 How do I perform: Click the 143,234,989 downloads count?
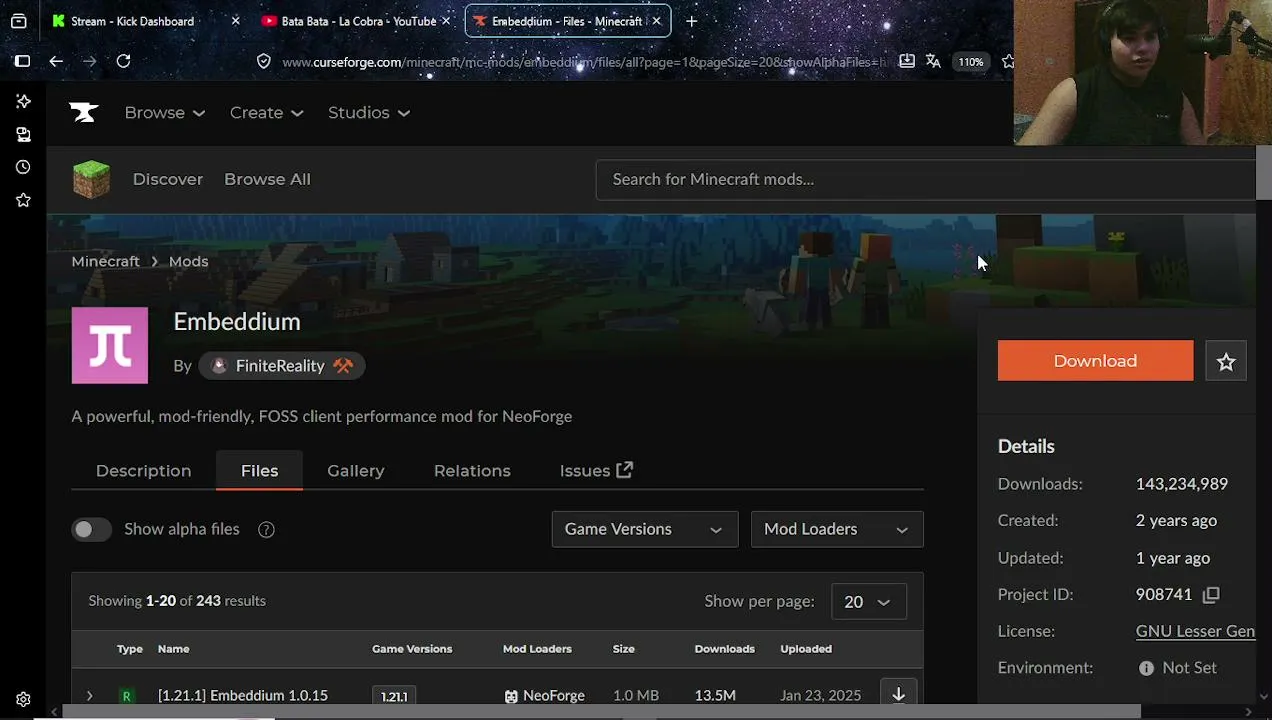click(x=1181, y=484)
